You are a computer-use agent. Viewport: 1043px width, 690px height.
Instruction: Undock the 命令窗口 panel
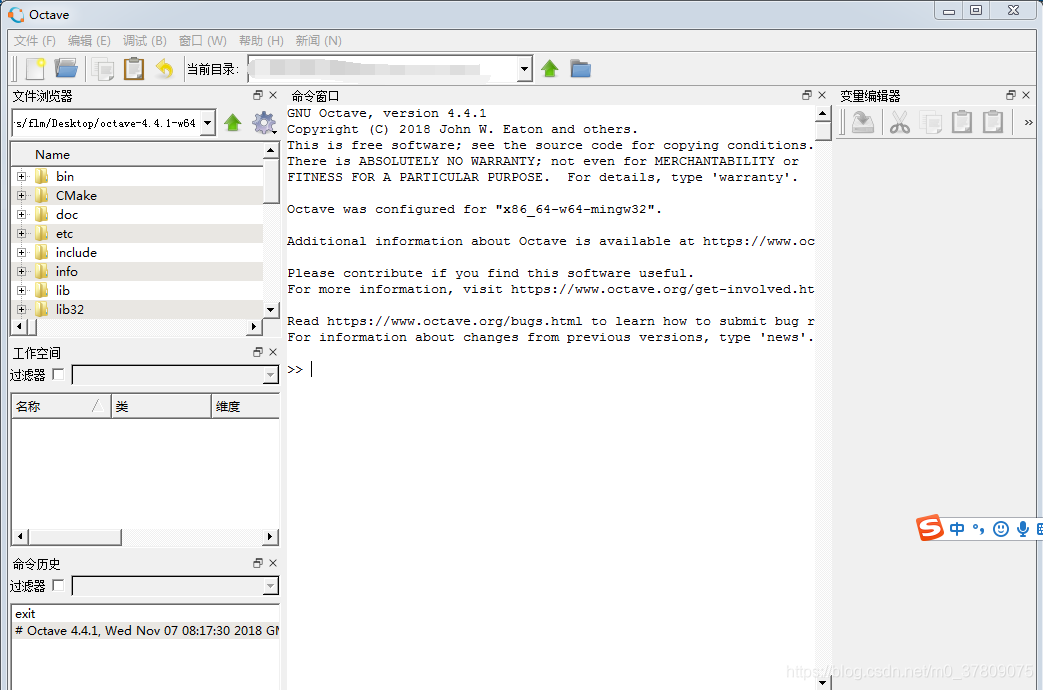click(807, 95)
